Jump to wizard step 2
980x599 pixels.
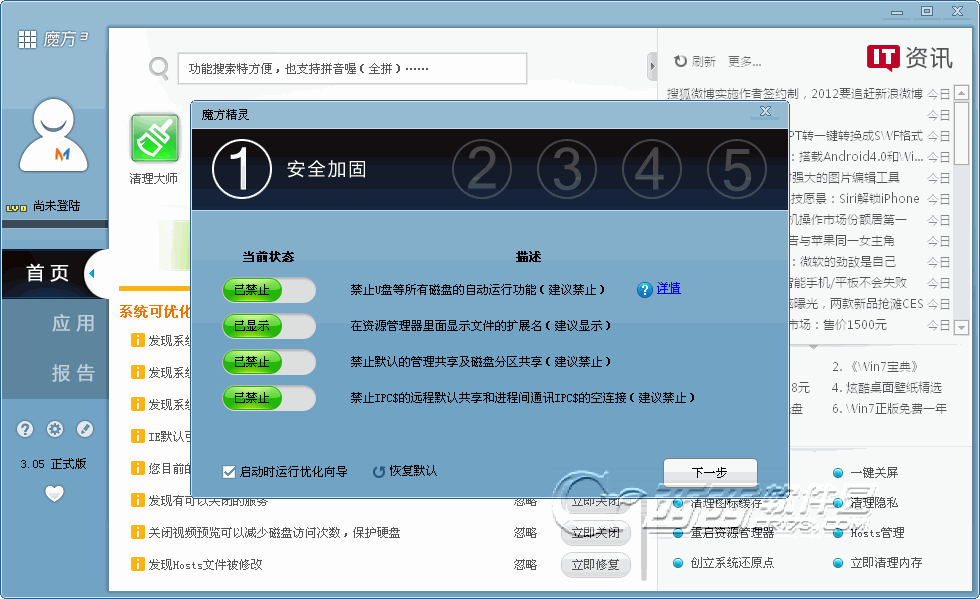(x=482, y=169)
